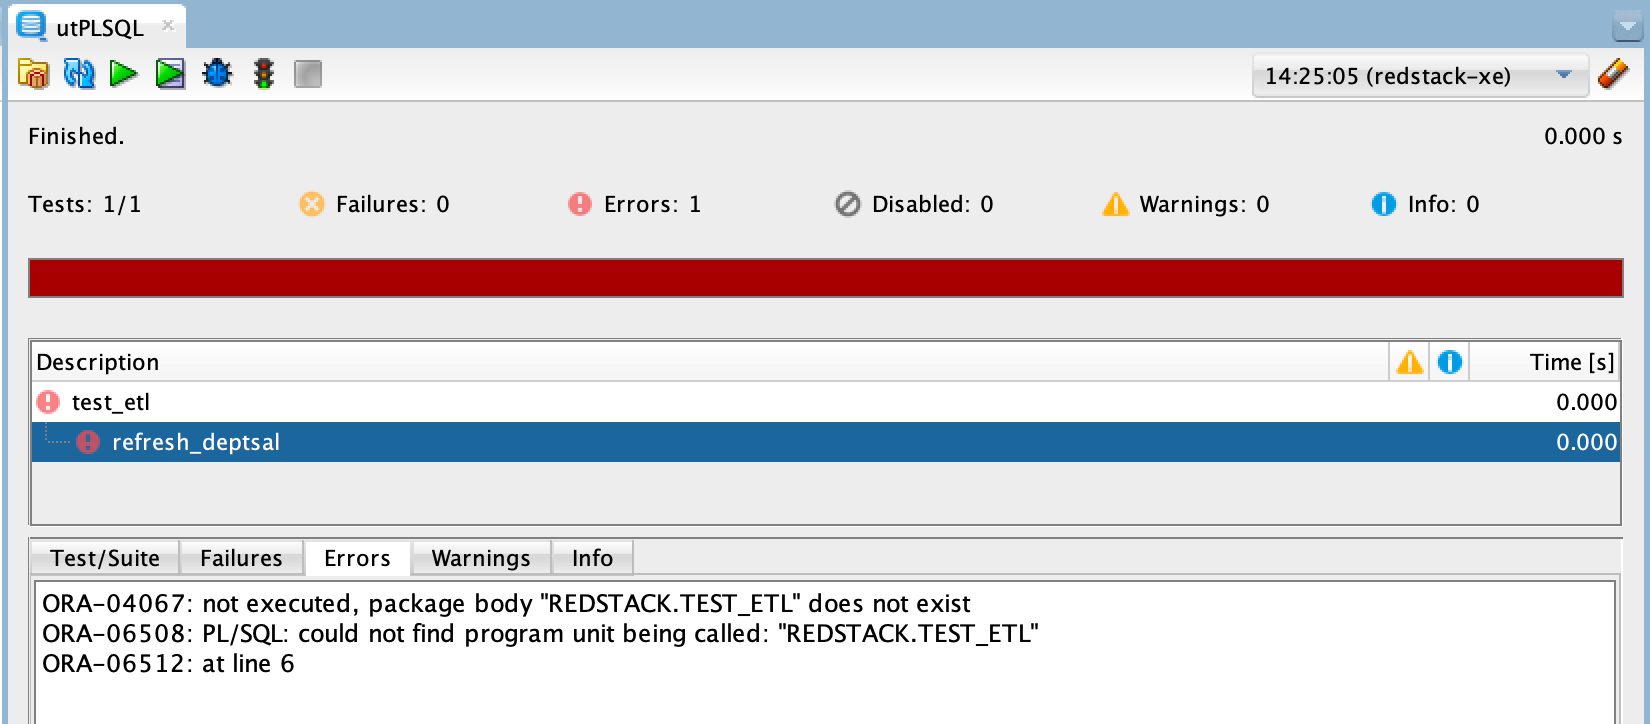The height and width of the screenshot is (724, 1650).
Task: Click the folder icon at the toolbar's start
Action: [x=34, y=74]
